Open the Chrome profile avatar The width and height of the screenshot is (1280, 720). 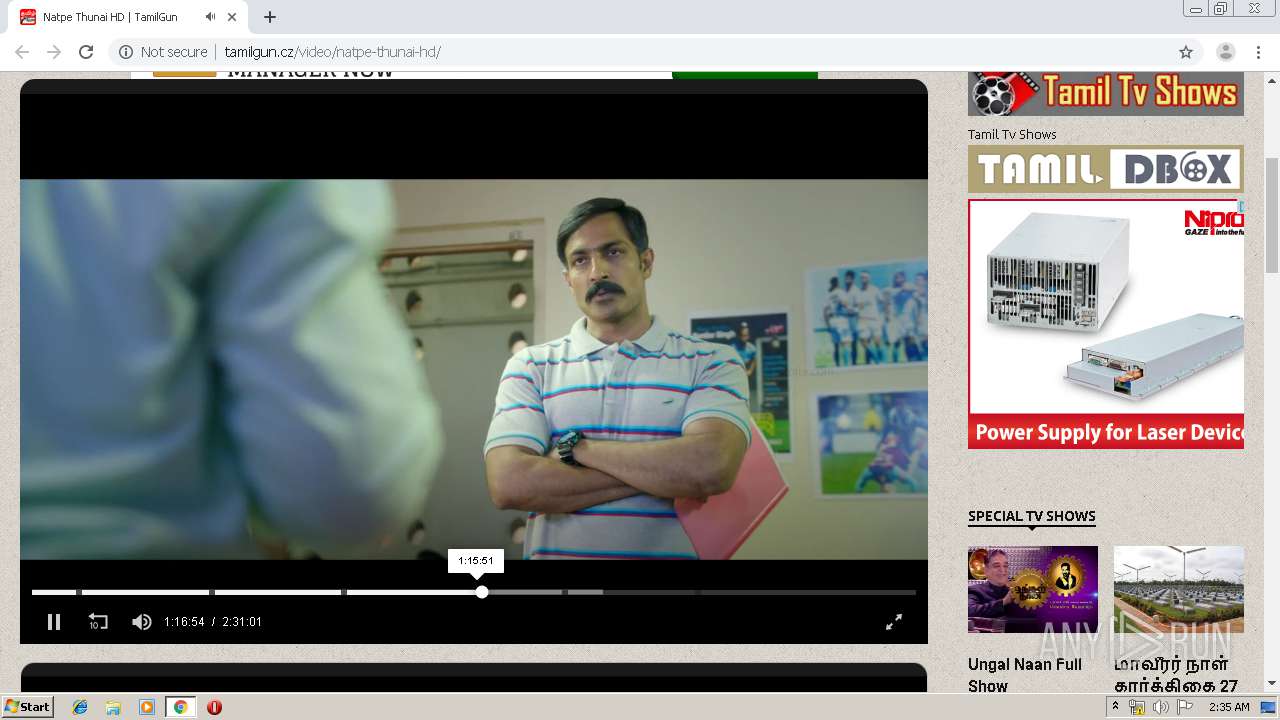[1225, 52]
